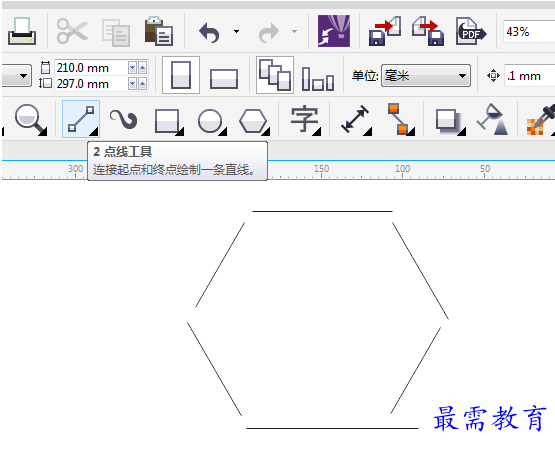Increase page width with up stepper
The height and width of the screenshot is (450, 555).
[143, 67]
